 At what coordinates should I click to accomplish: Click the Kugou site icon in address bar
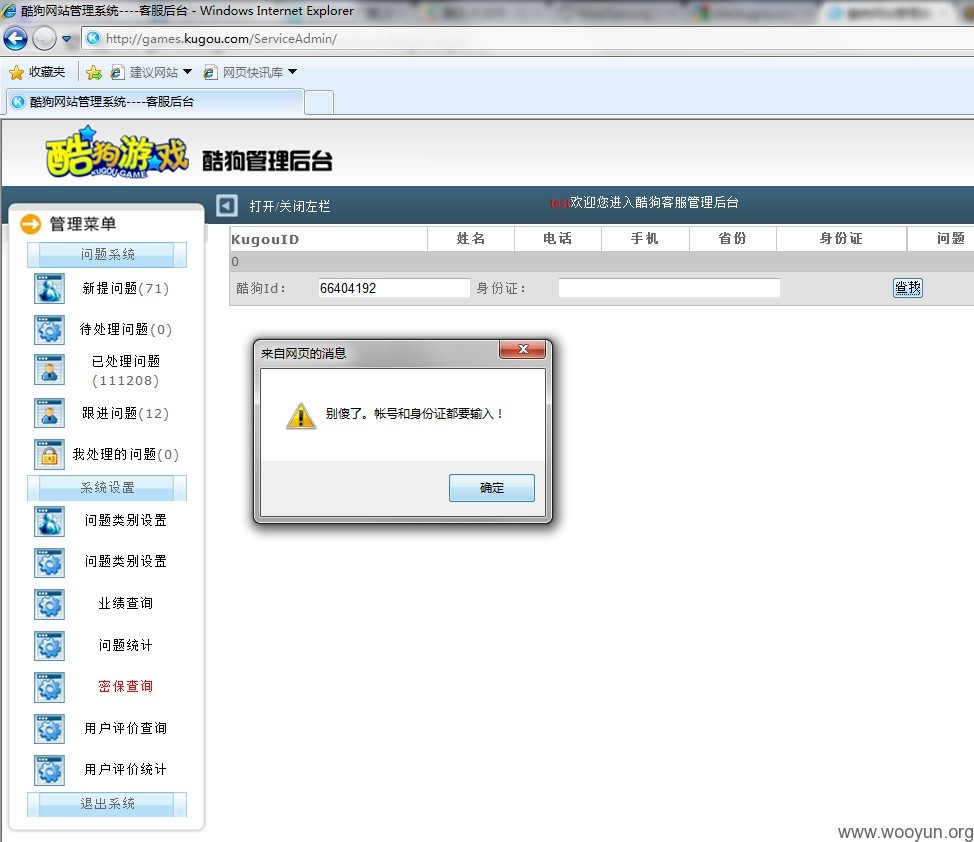point(93,39)
